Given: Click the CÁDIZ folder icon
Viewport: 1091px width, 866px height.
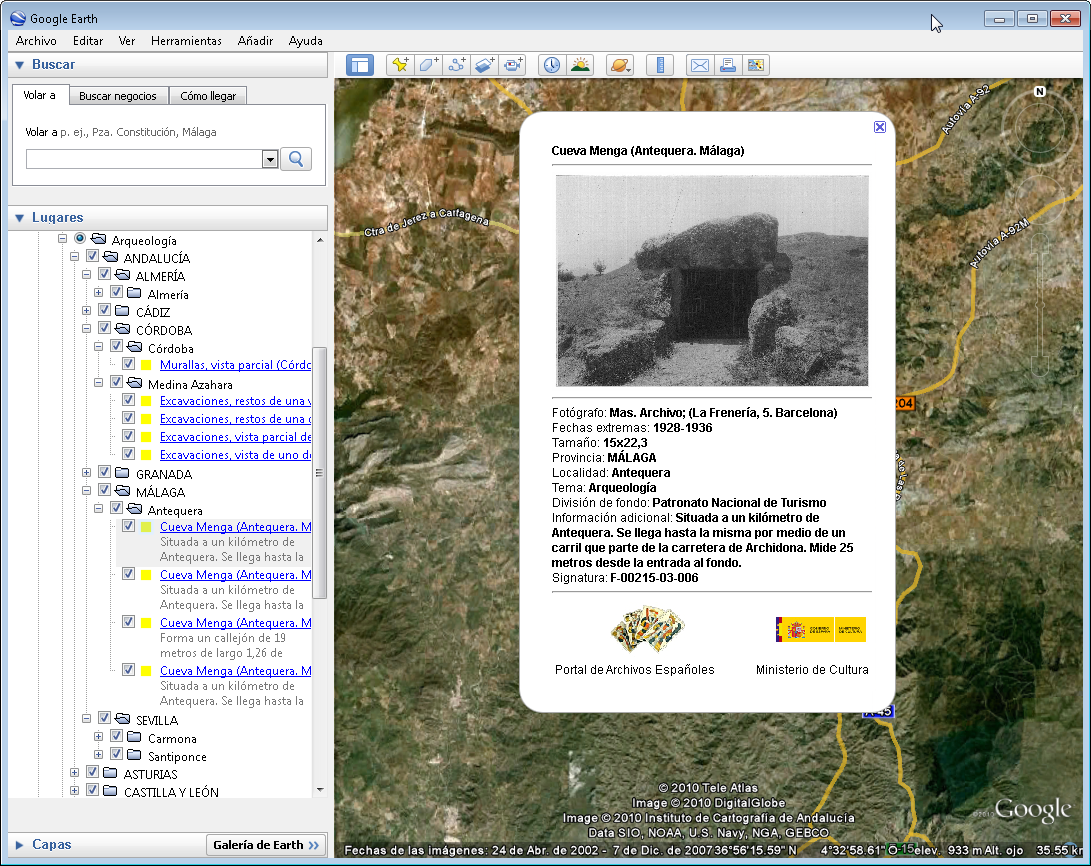Looking at the screenshot, I should (x=122, y=311).
